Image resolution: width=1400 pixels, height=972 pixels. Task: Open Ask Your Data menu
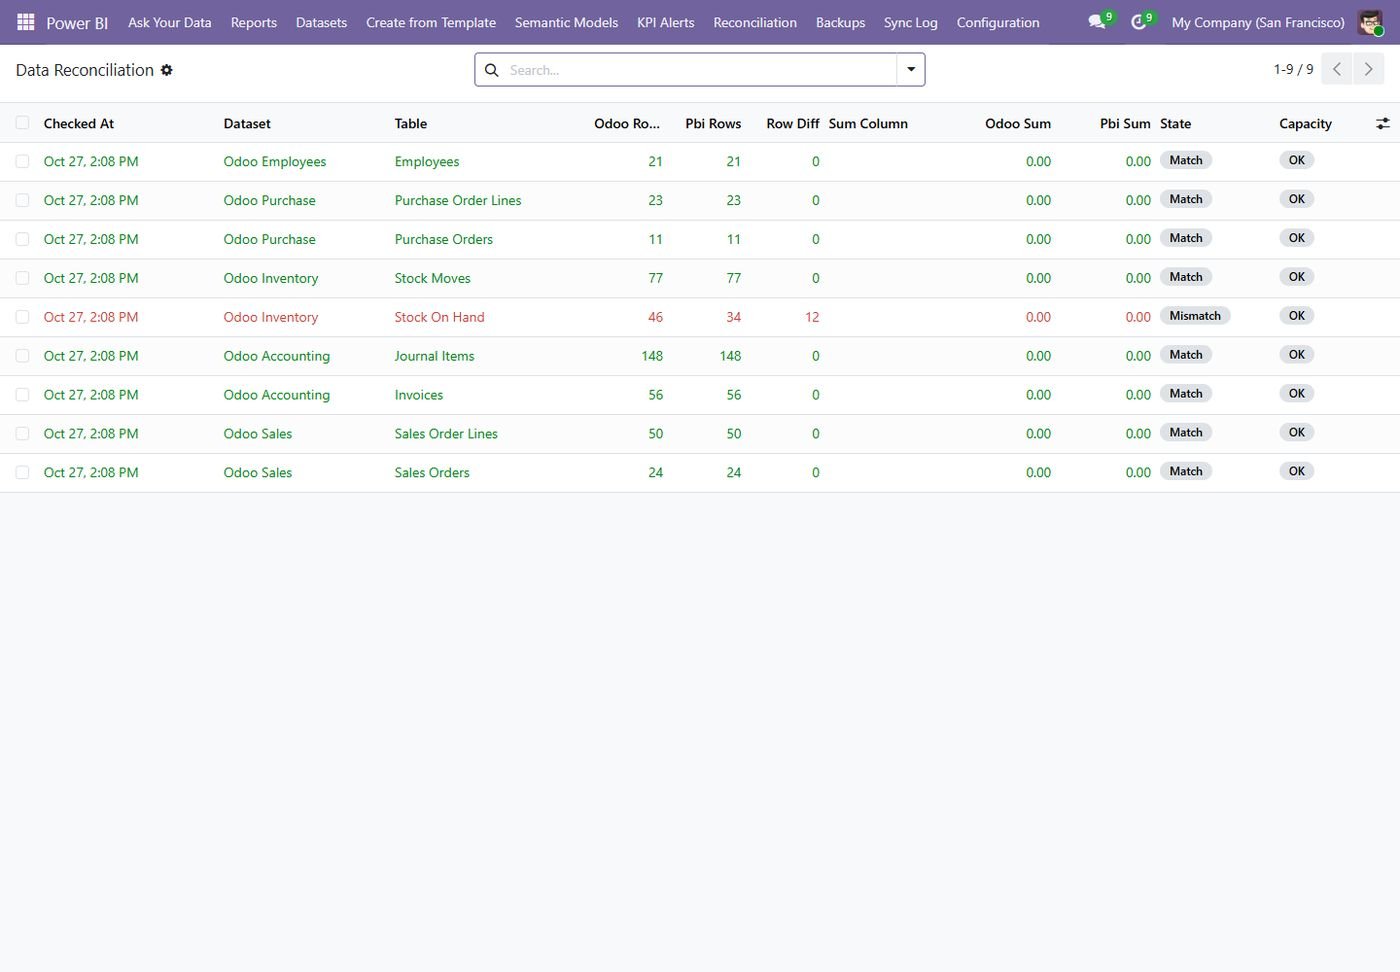pyautogui.click(x=170, y=22)
